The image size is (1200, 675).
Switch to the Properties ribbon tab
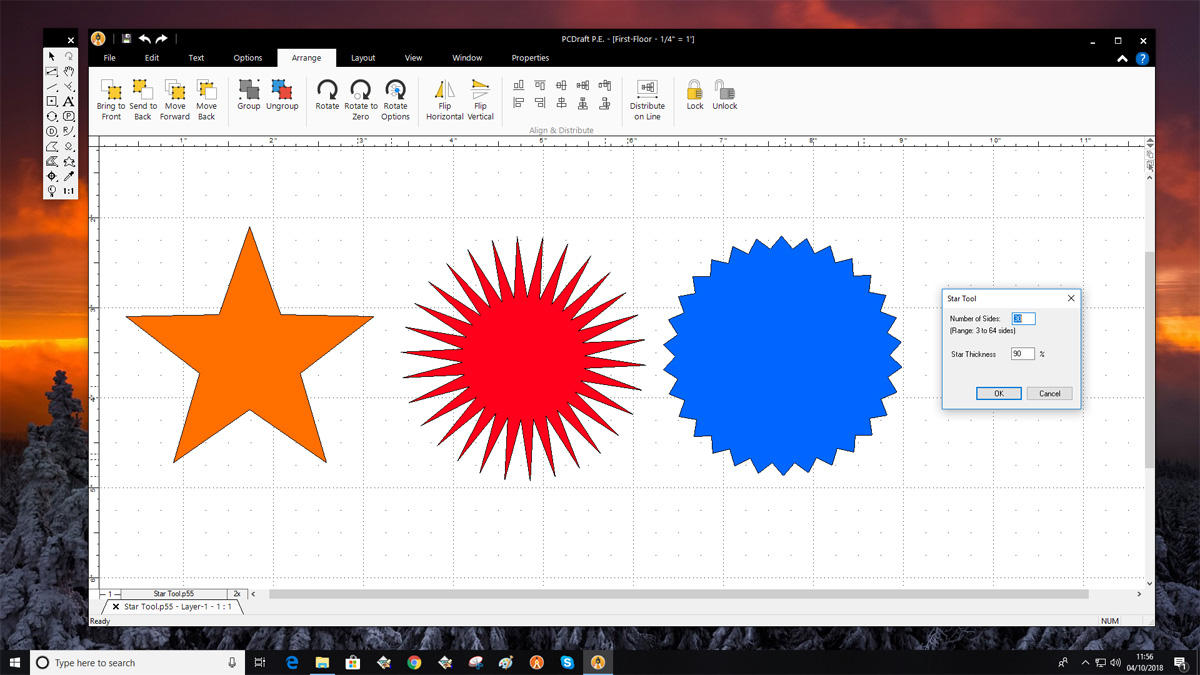coord(530,58)
